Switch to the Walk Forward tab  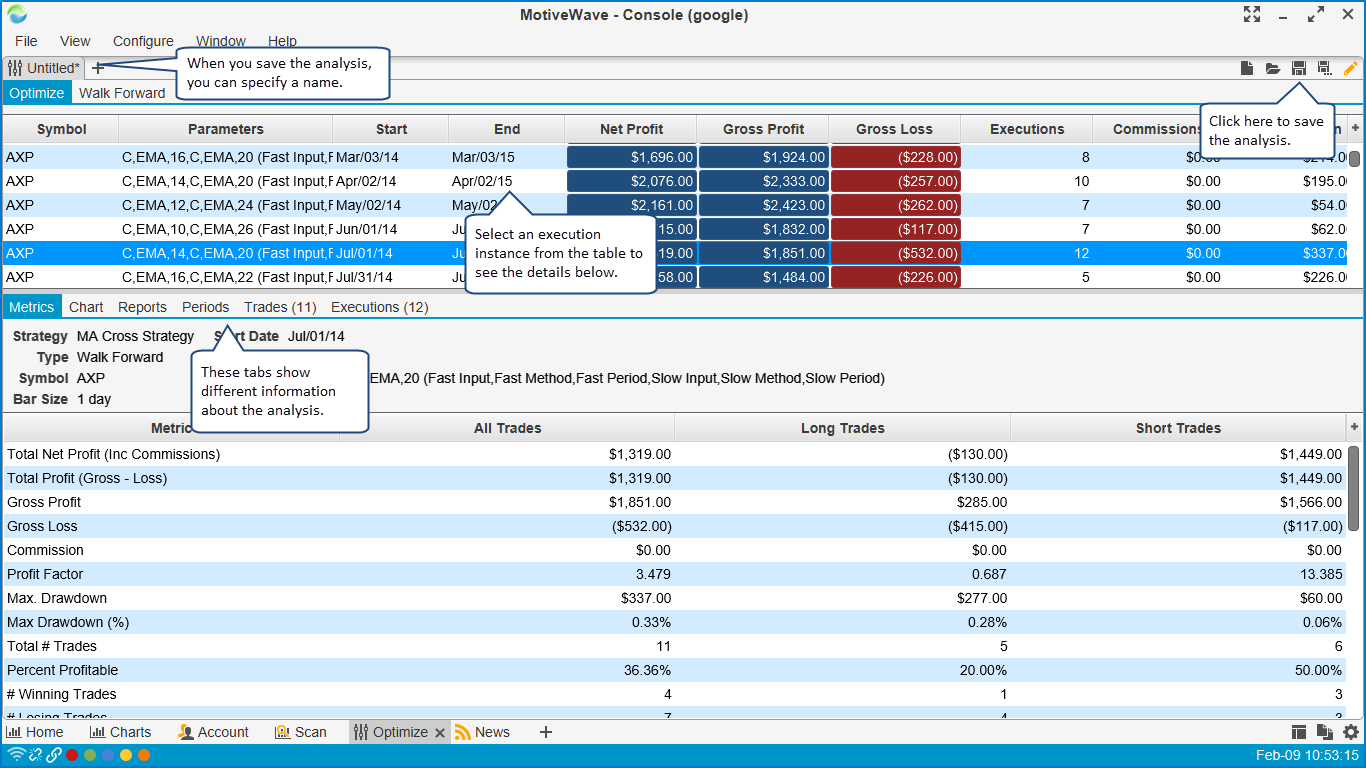point(122,93)
